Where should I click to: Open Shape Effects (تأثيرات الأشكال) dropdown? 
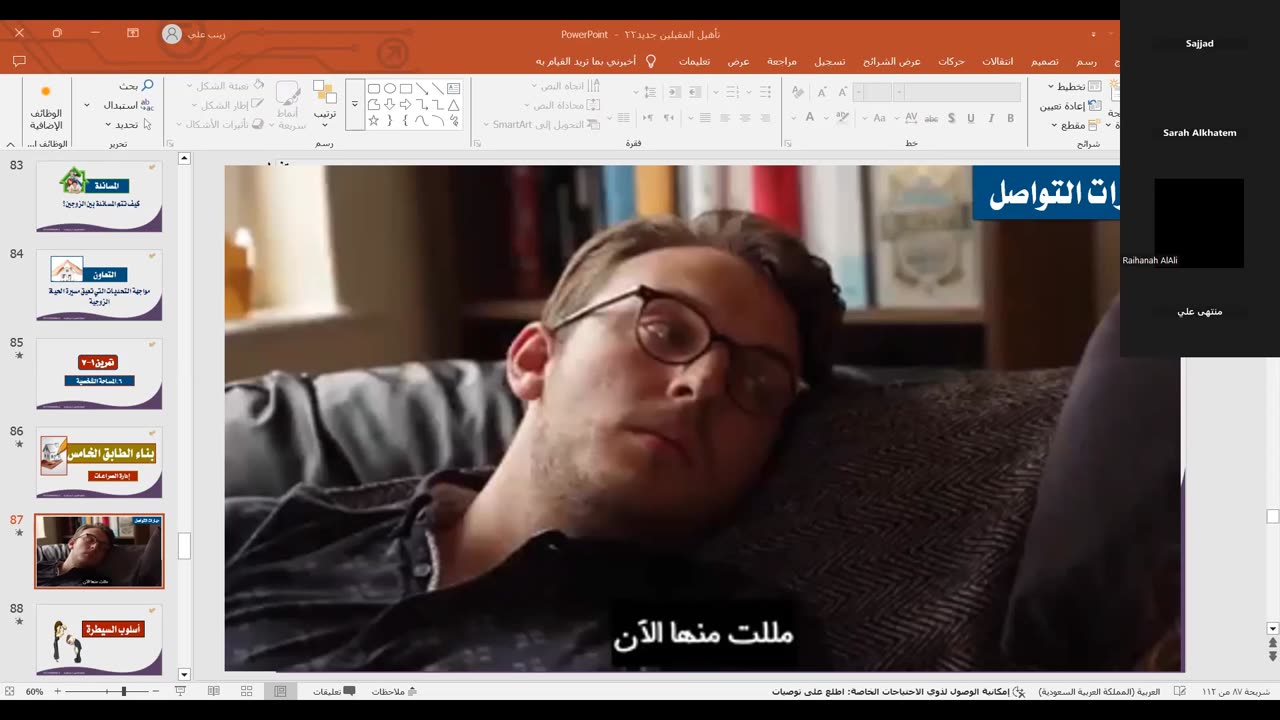tap(221, 124)
